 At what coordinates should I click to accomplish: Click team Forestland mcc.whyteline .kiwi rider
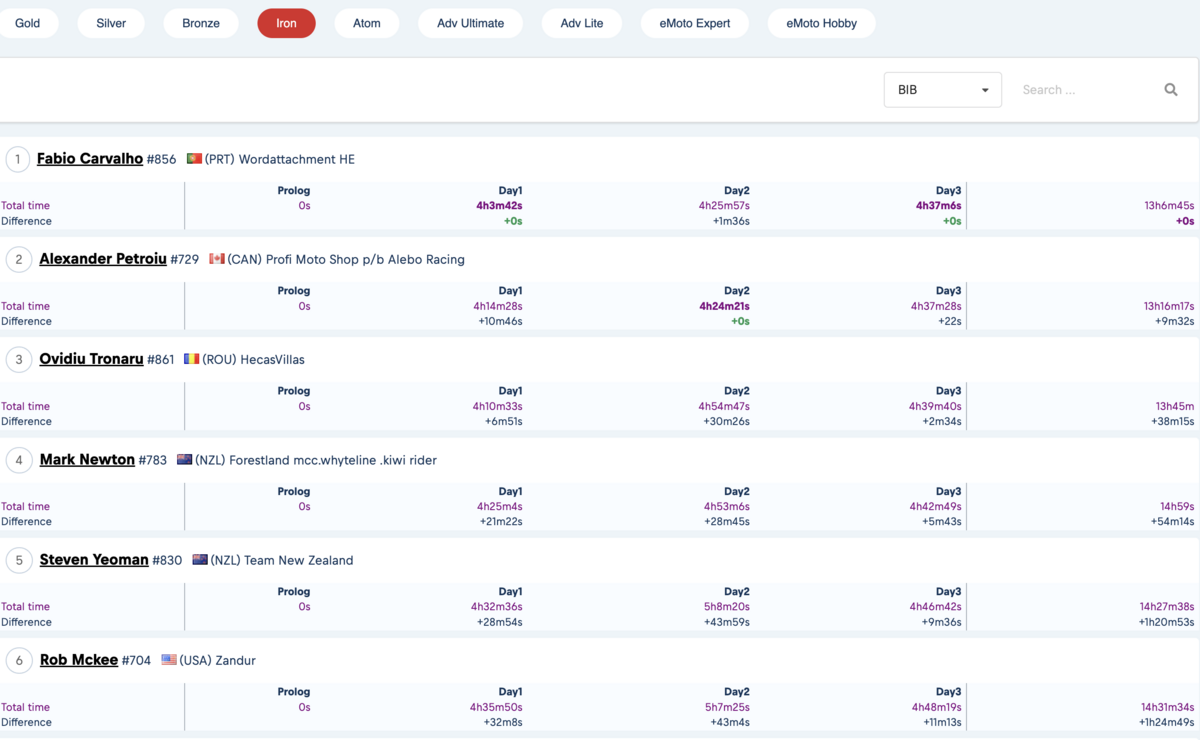pos(333,461)
